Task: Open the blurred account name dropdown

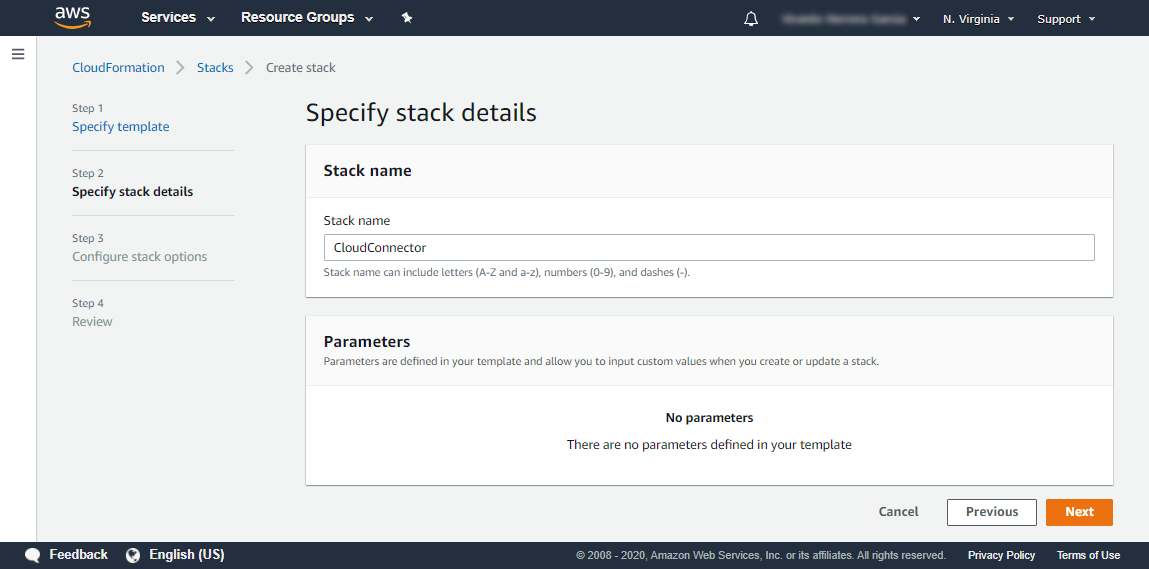Action: click(x=850, y=19)
